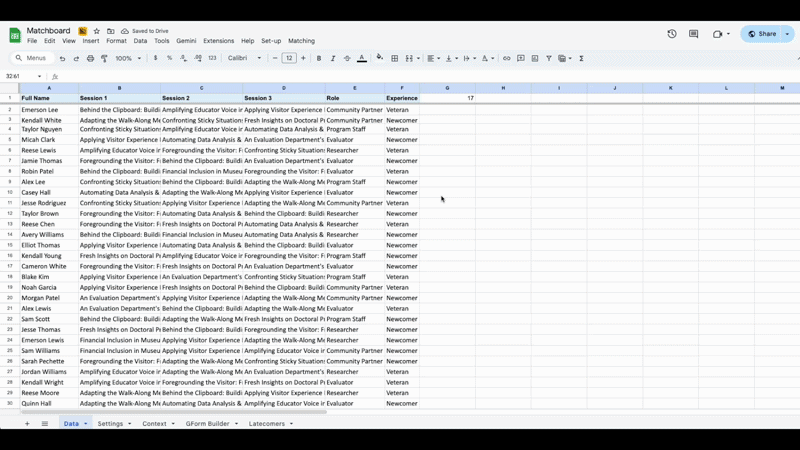
Task: Click the Matchboard document title
Action: point(48,31)
